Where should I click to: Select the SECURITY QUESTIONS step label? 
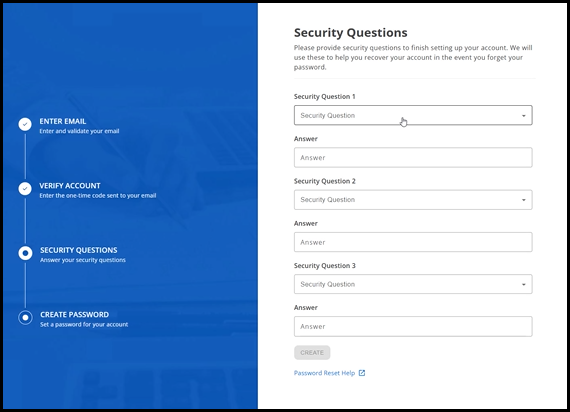79,250
